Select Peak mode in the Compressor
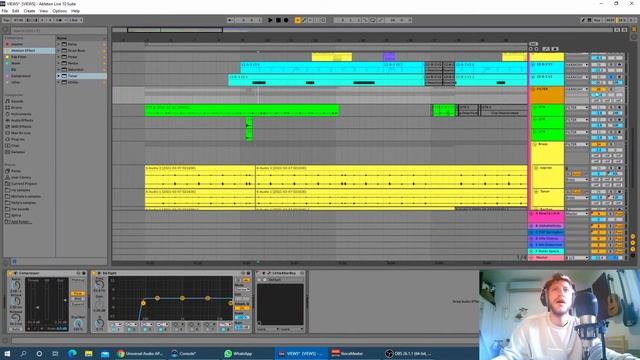640x360 pixels. point(78,294)
